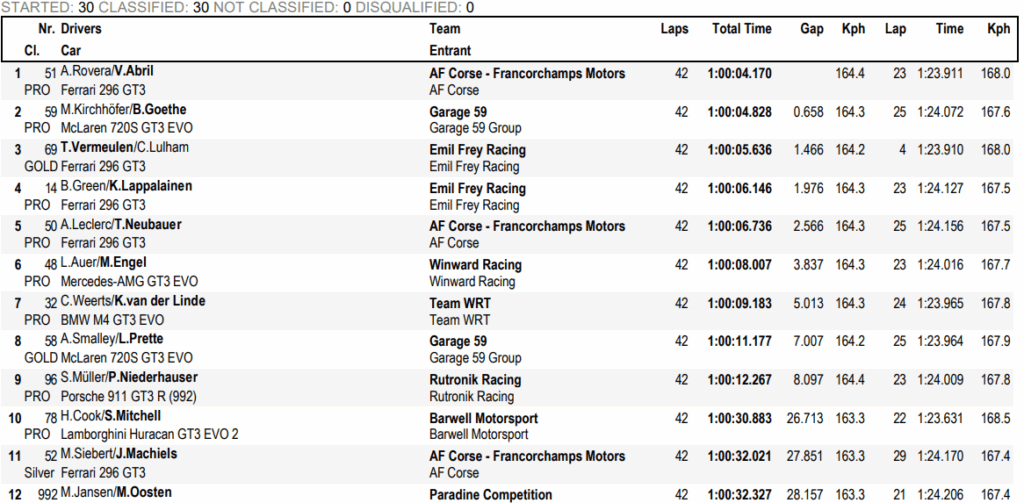This screenshot has height=503, width=1024.
Task: Click the Total Time column header
Action: [x=741, y=29]
